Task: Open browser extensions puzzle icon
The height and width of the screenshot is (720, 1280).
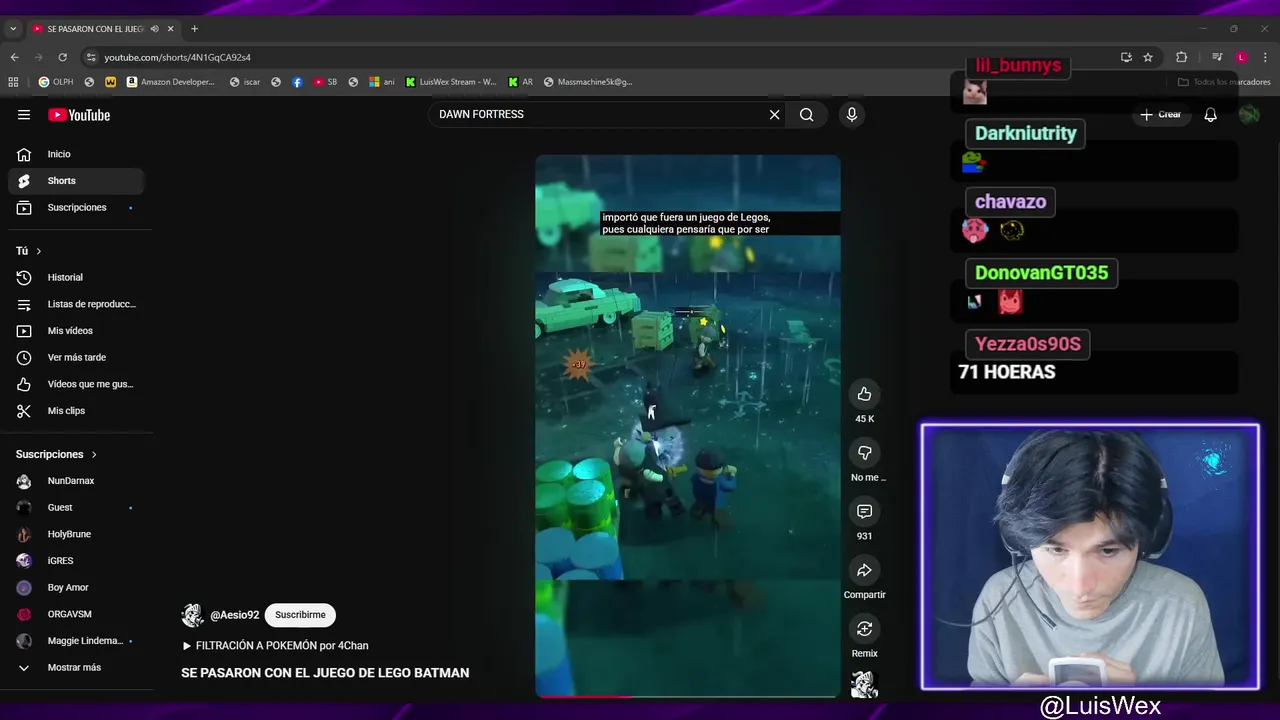Action: click(x=1181, y=57)
